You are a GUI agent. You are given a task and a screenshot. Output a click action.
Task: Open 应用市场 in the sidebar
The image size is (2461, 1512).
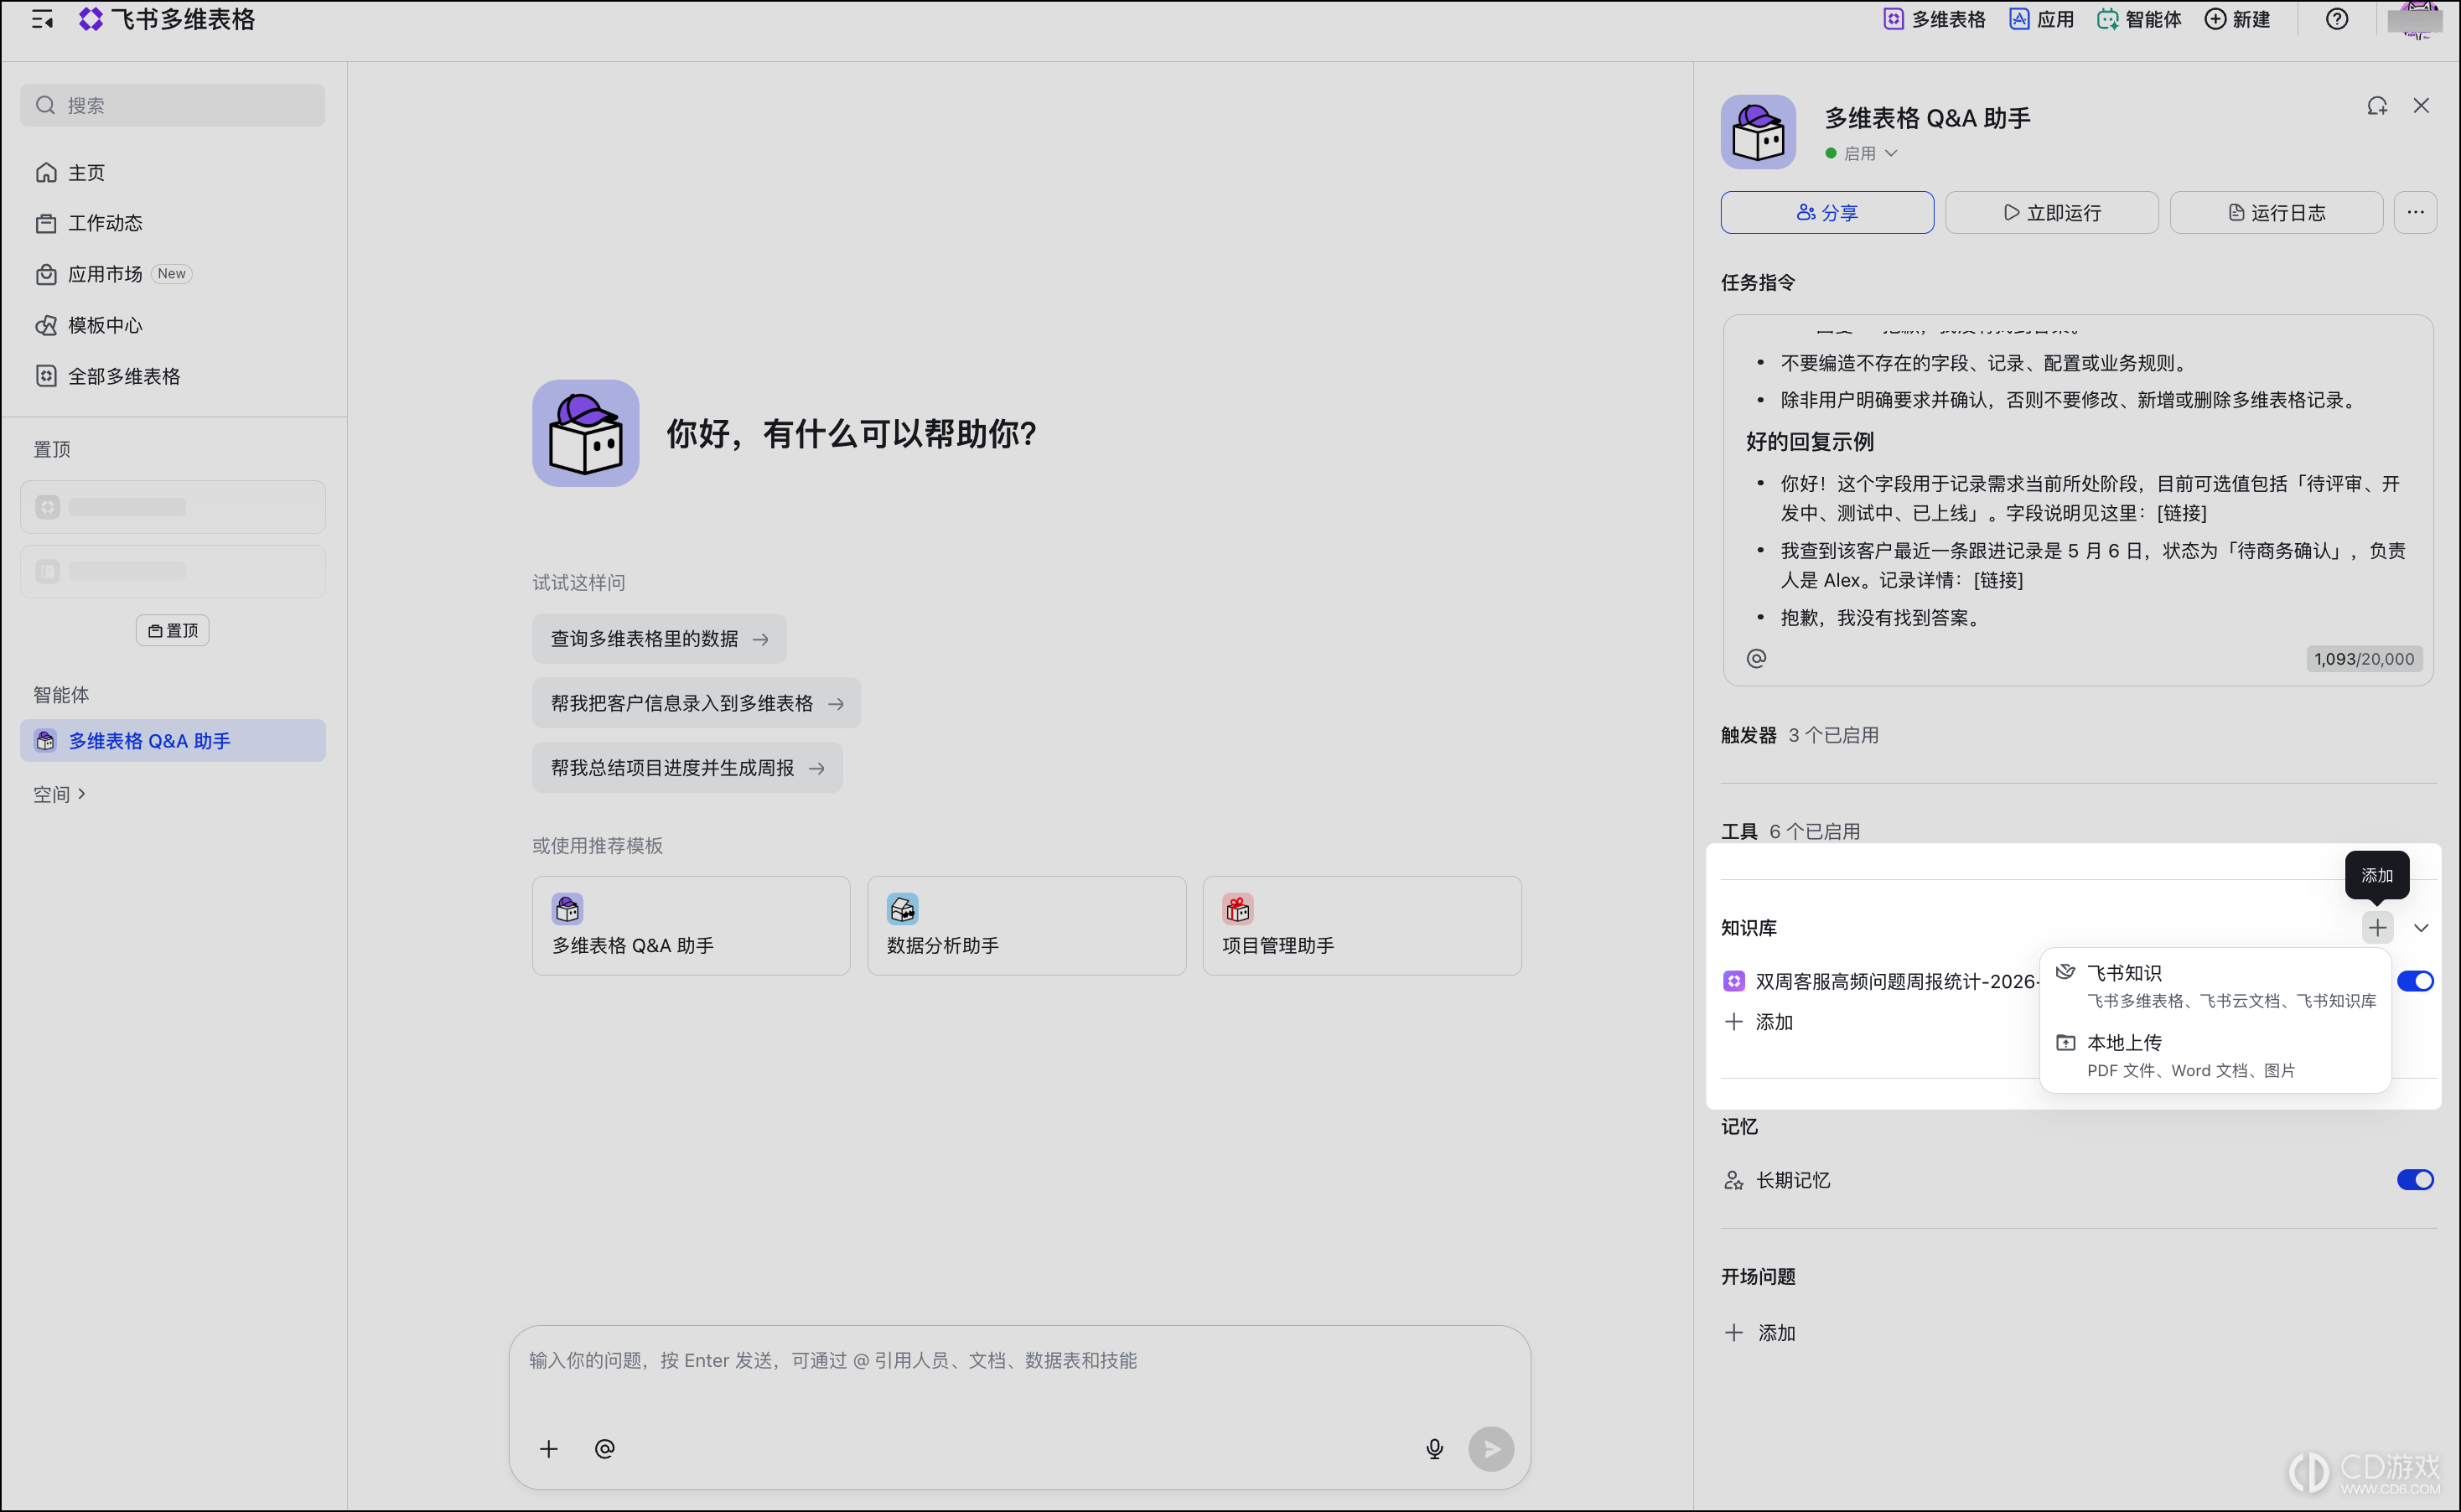(x=173, y=274)
